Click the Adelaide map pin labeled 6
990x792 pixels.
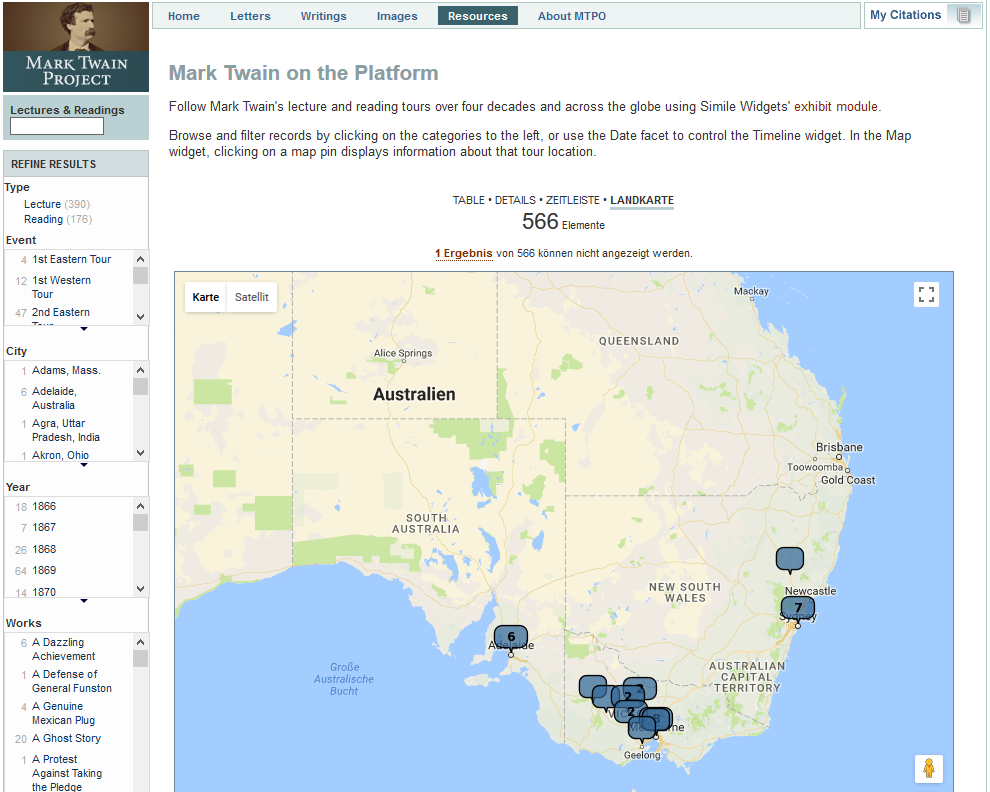tap(511, 638)
